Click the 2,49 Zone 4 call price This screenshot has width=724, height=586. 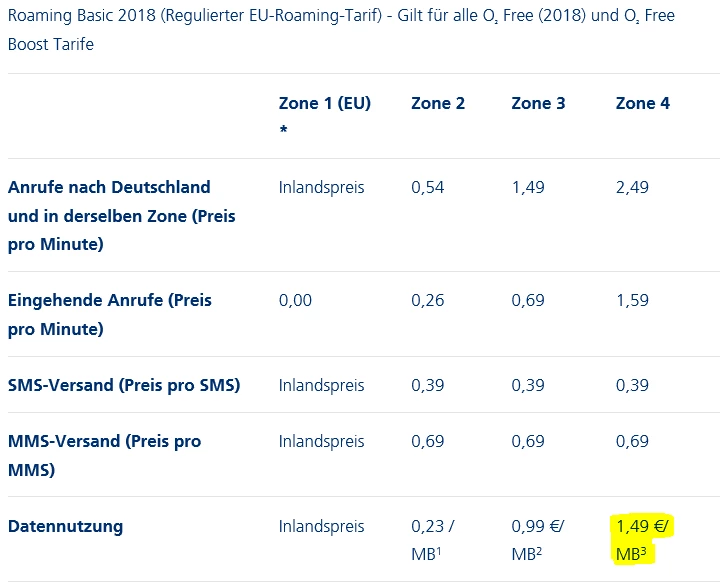click(632, 187)
